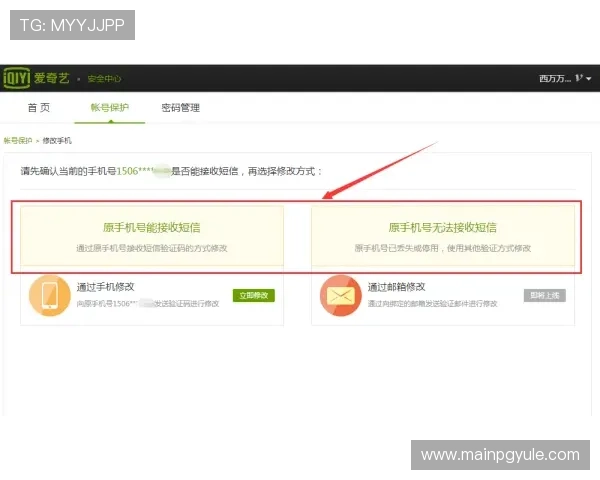The image size is (600, 480).
Task: Click the VIP icon beside the username
Action: pyautogui.click(x=579, y=78)
